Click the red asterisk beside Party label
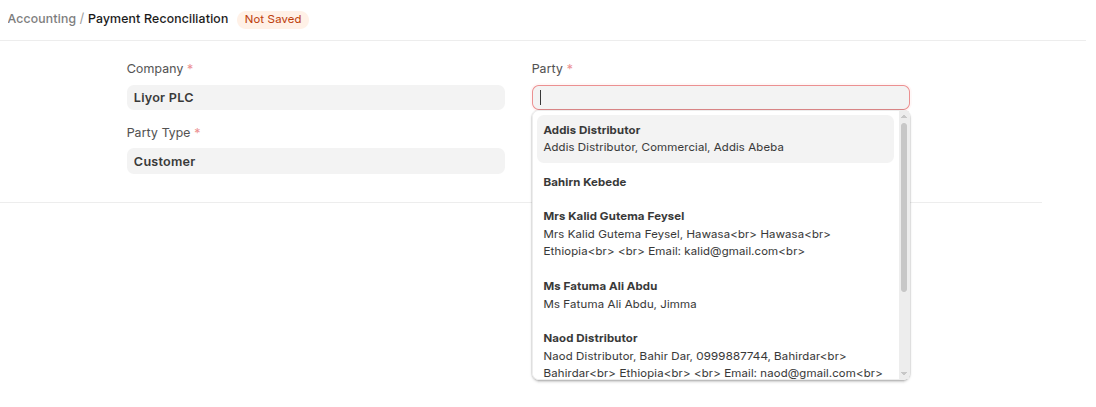The width and height of the screenshot is (1096, 407). (x=570, y=69)
